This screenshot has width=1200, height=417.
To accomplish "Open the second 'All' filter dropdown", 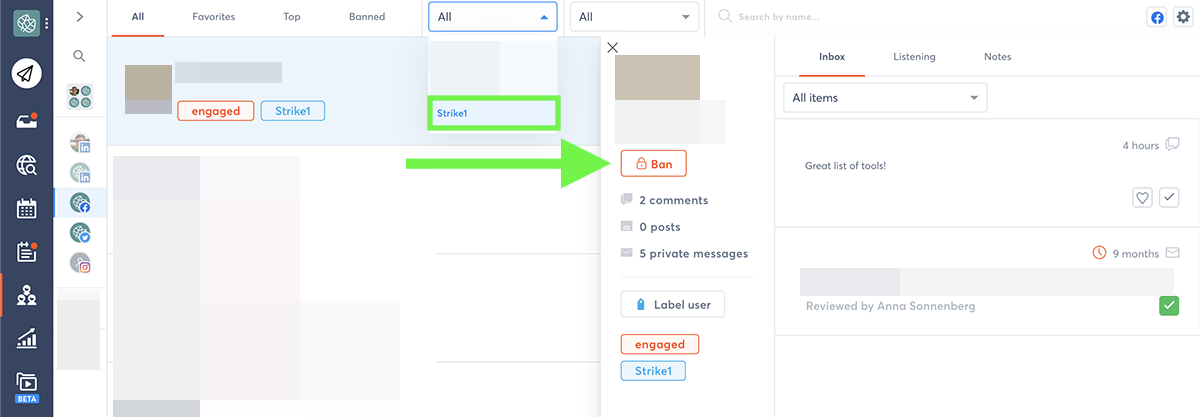I will (x=634, y=17).
